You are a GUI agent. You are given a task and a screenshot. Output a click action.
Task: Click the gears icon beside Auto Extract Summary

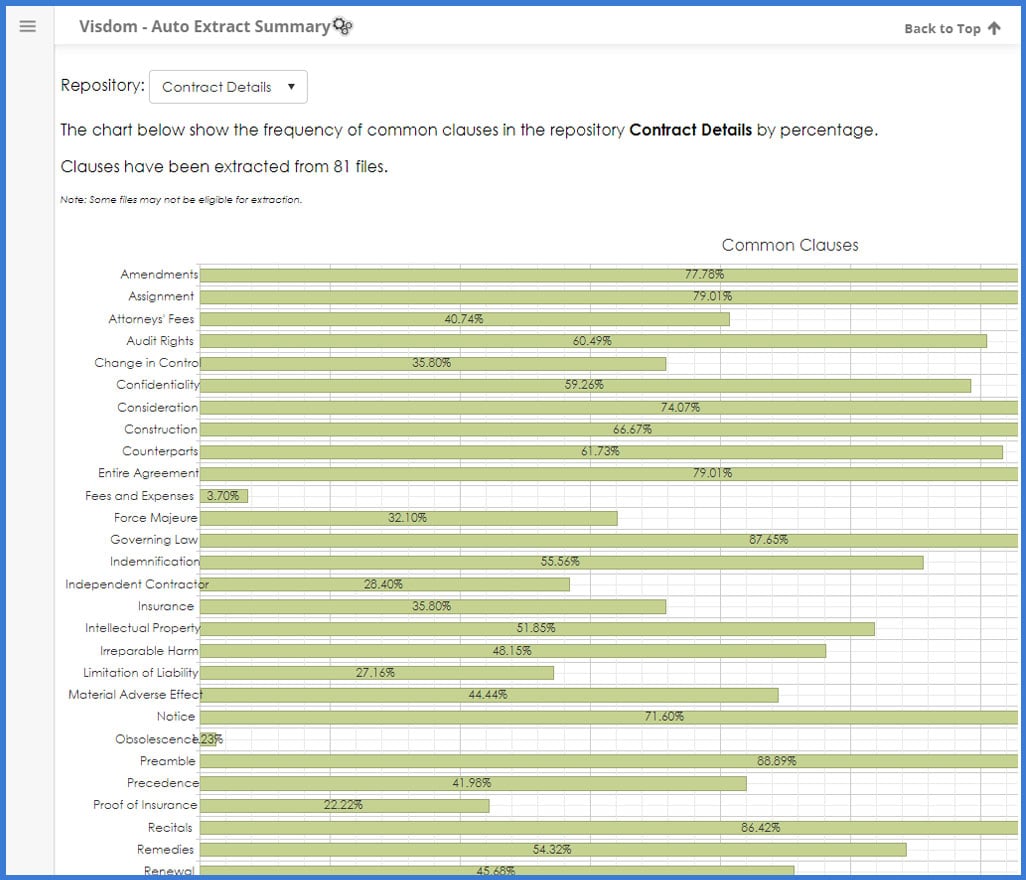tap(342, 27)
